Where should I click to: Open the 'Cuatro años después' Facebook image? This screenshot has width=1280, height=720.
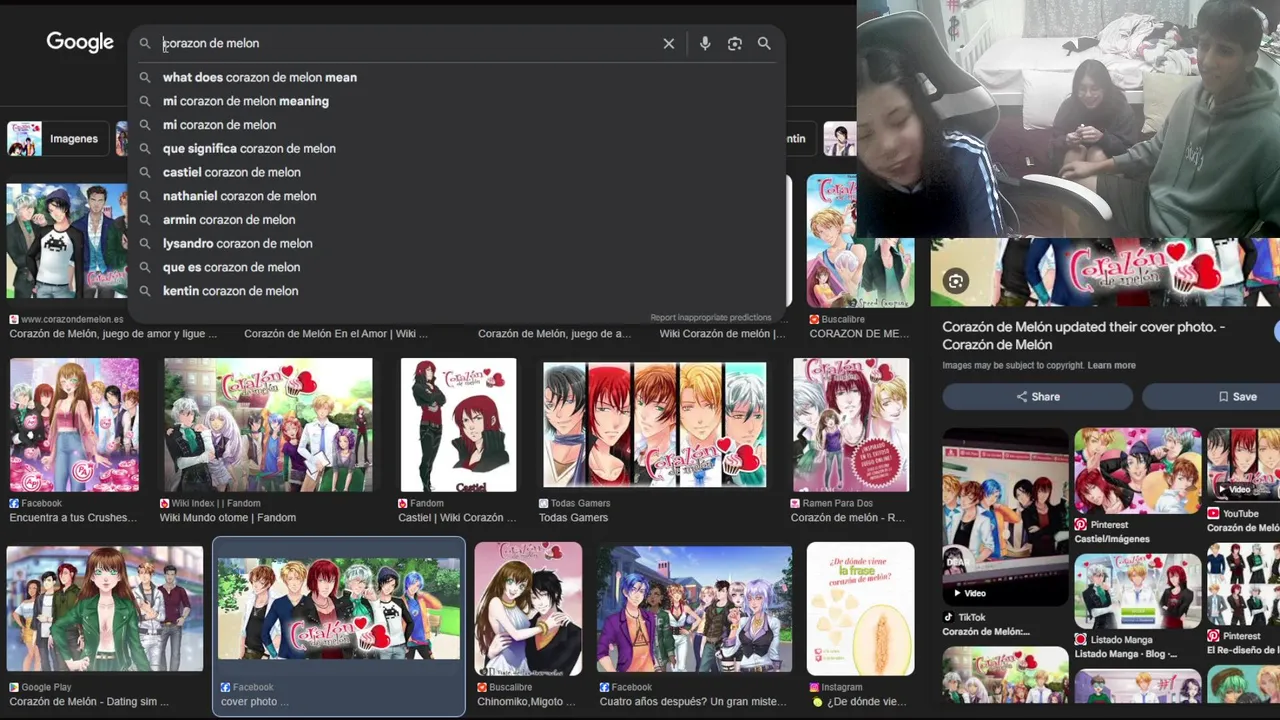[x=694, y=608]
